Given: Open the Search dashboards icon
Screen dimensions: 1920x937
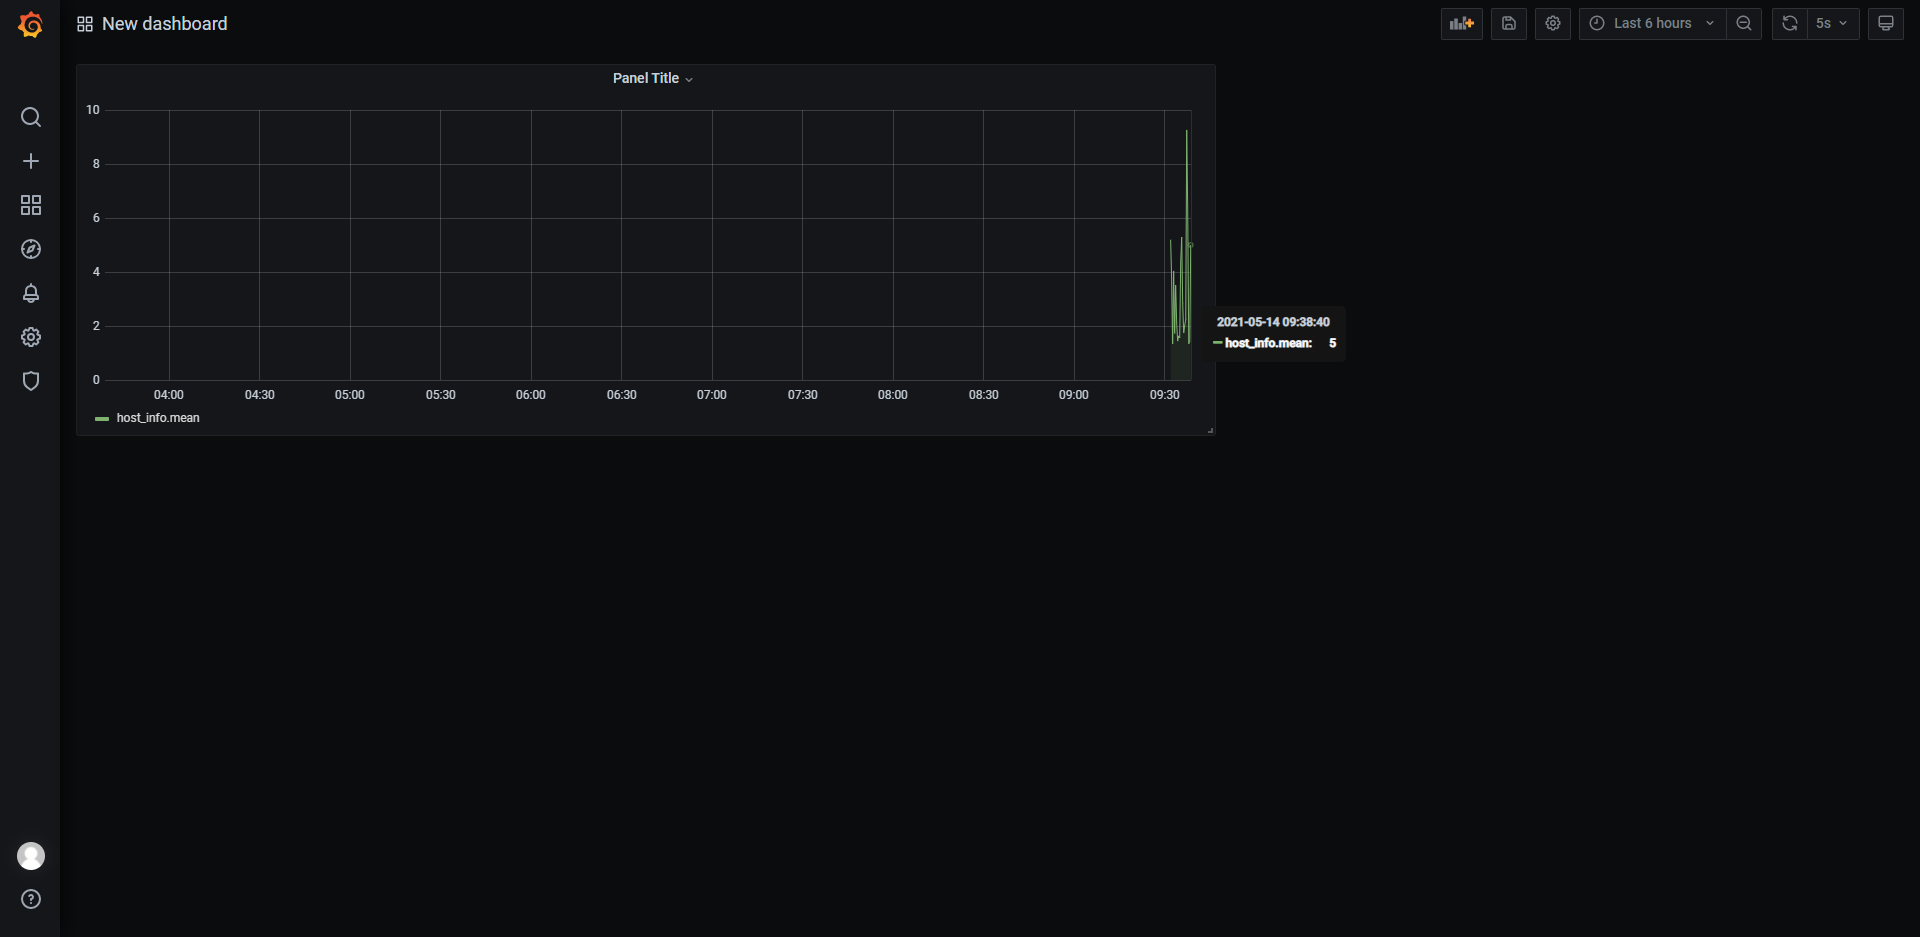Looking at the screenshot, I should point(31,117).
